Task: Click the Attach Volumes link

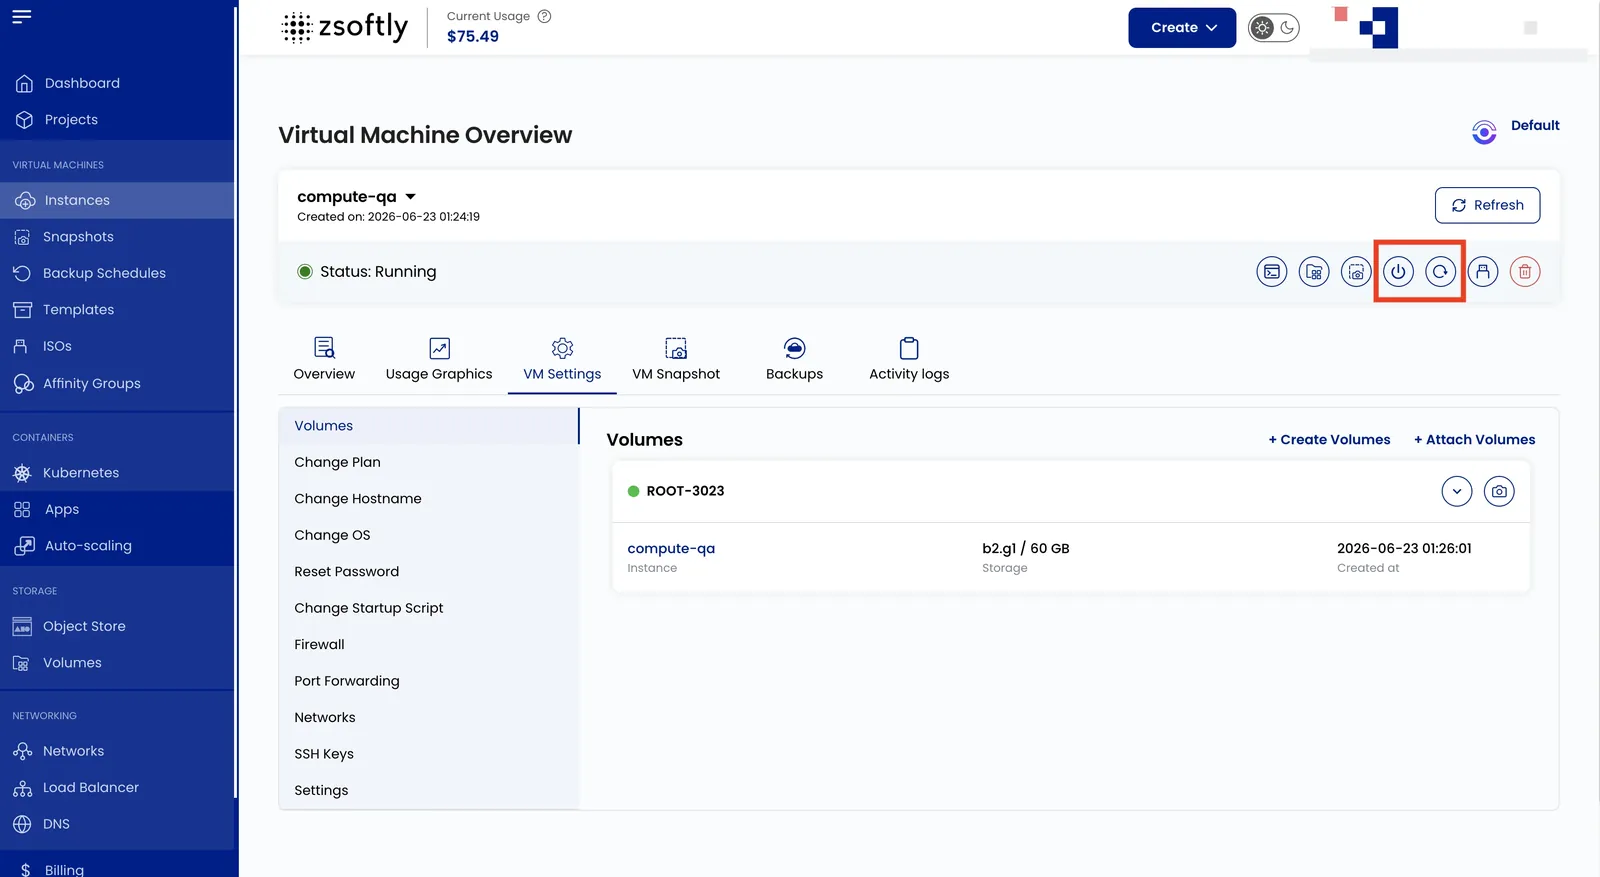Action: click(1474, 439)
